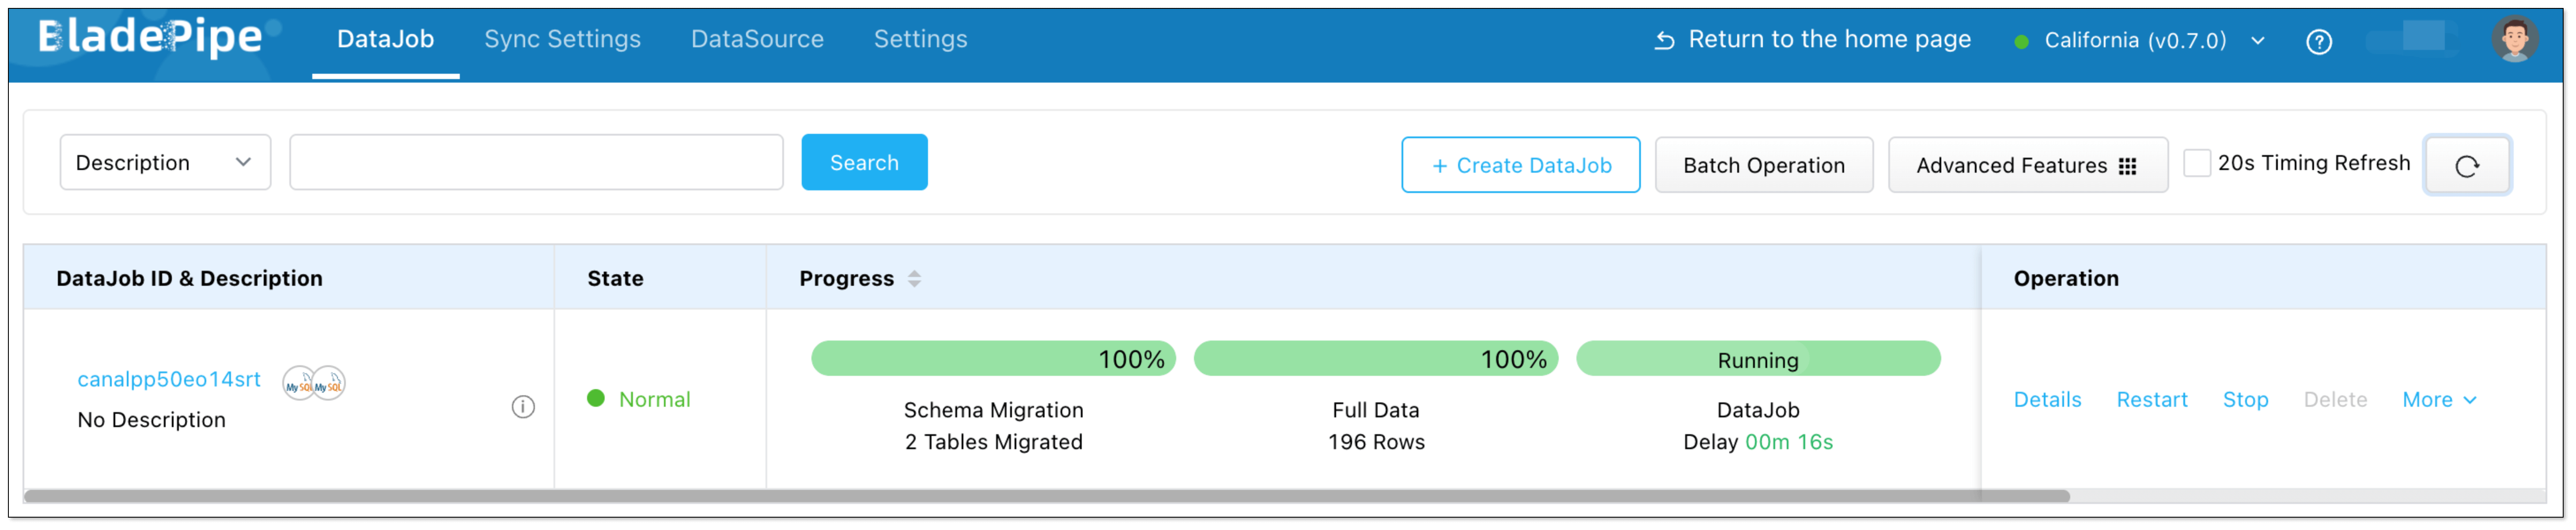Open the DataSource tab
2576x530 pixels.
(x=757, y=39)
